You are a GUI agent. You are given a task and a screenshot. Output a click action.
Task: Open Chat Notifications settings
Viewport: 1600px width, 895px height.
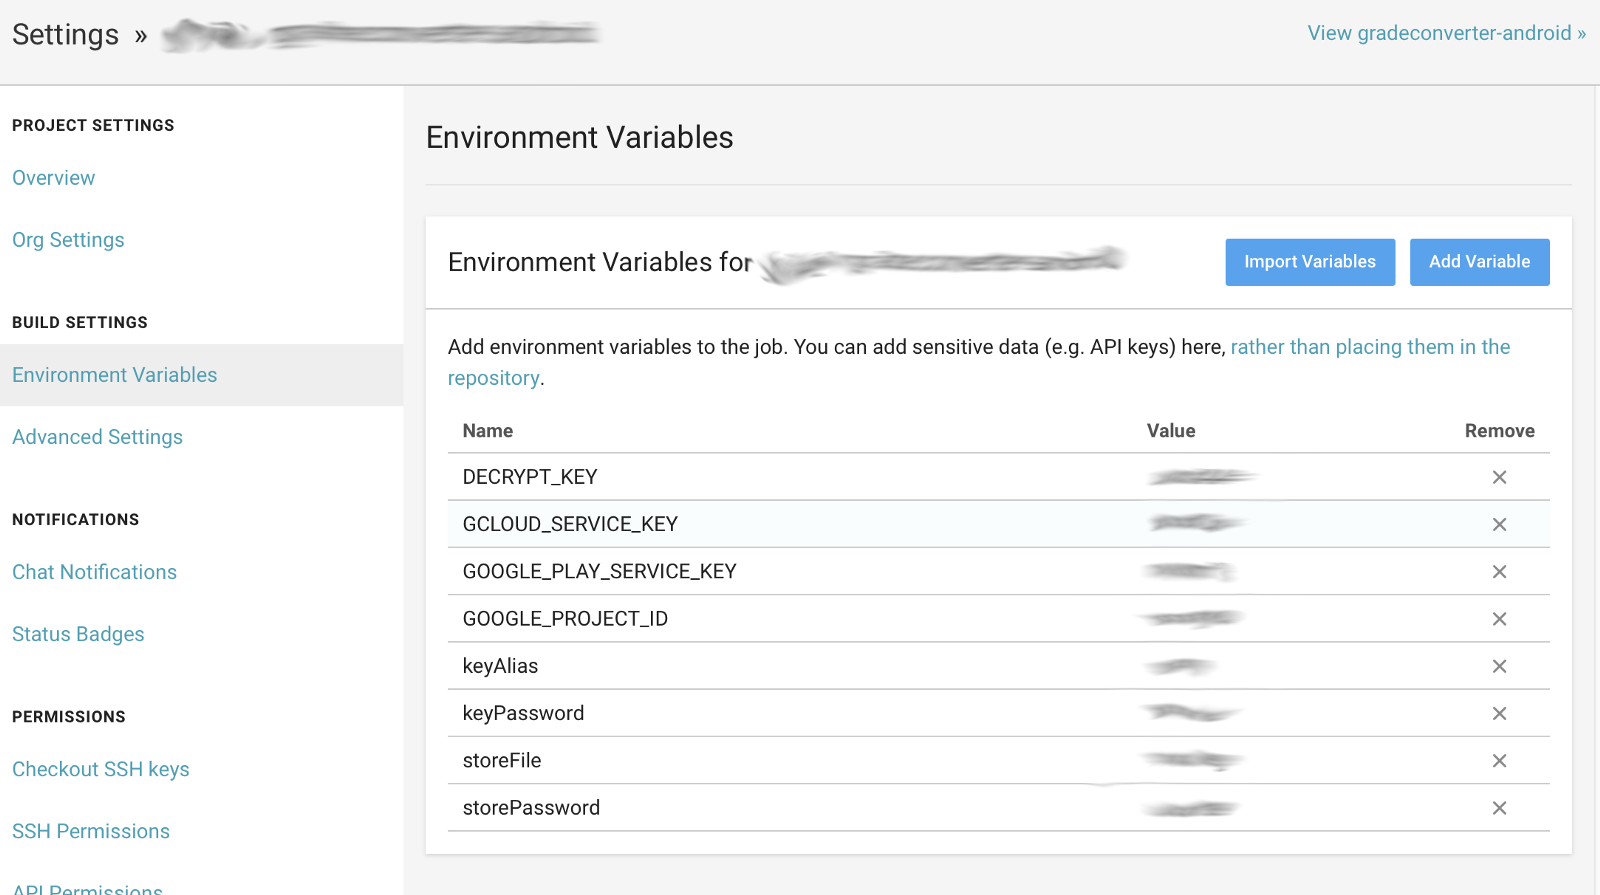tap(94, 572)
